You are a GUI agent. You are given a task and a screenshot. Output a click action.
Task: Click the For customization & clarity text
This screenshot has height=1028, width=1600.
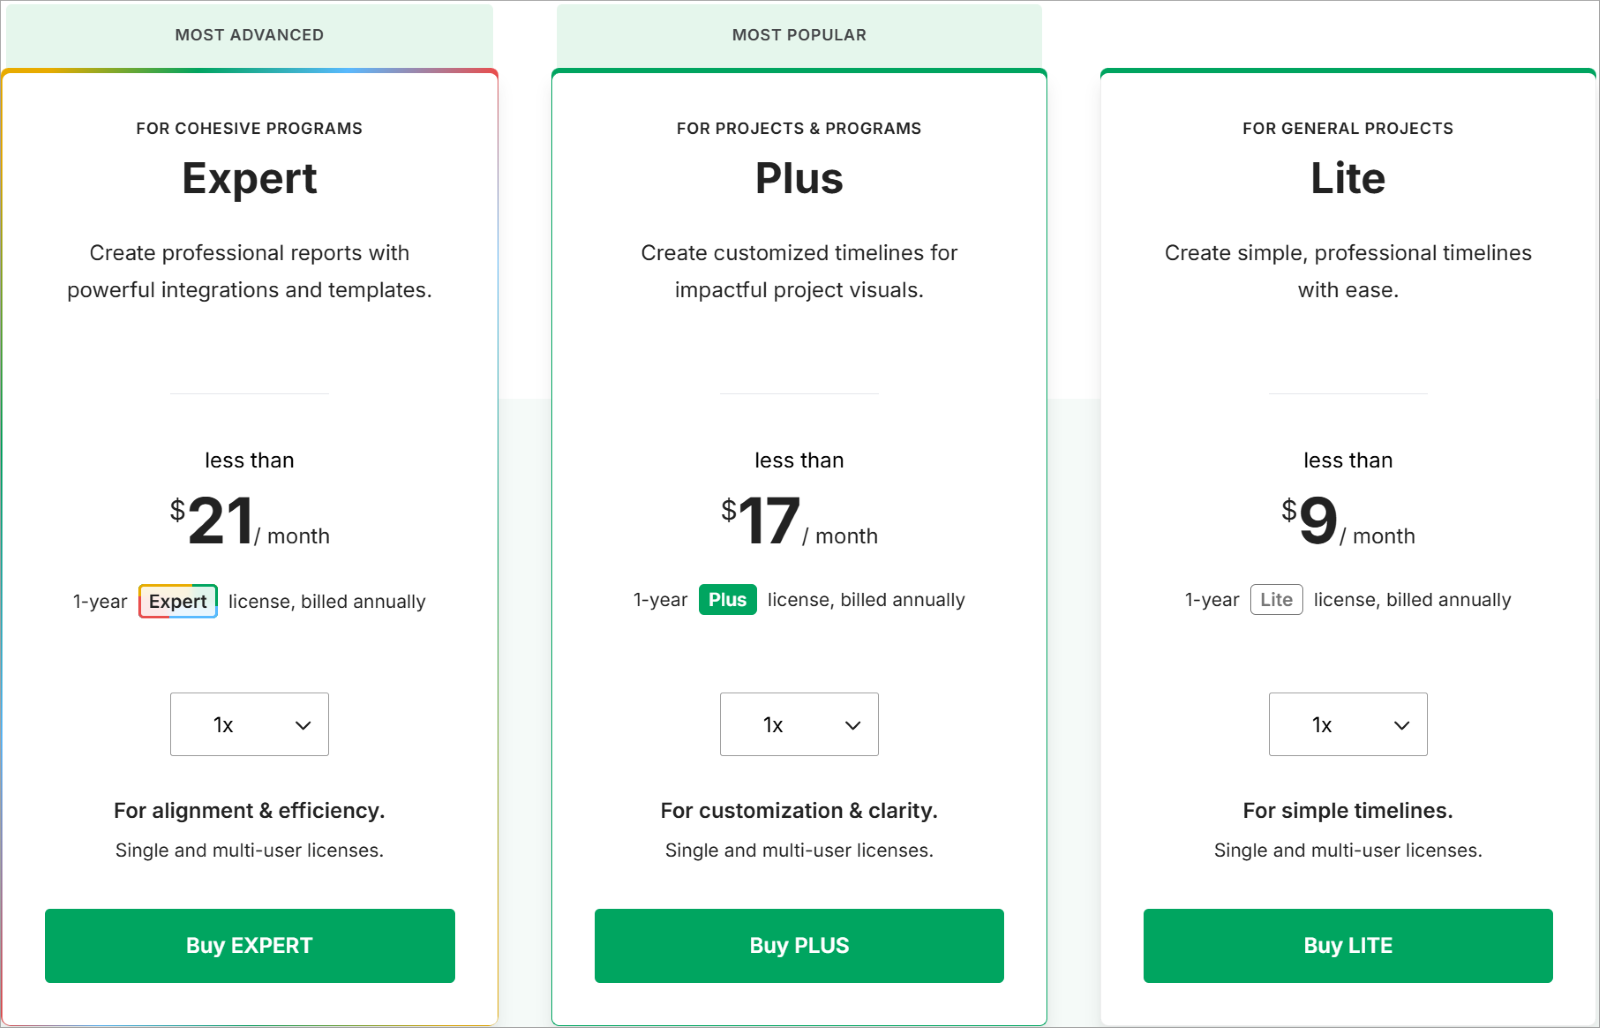click(799, 811)
